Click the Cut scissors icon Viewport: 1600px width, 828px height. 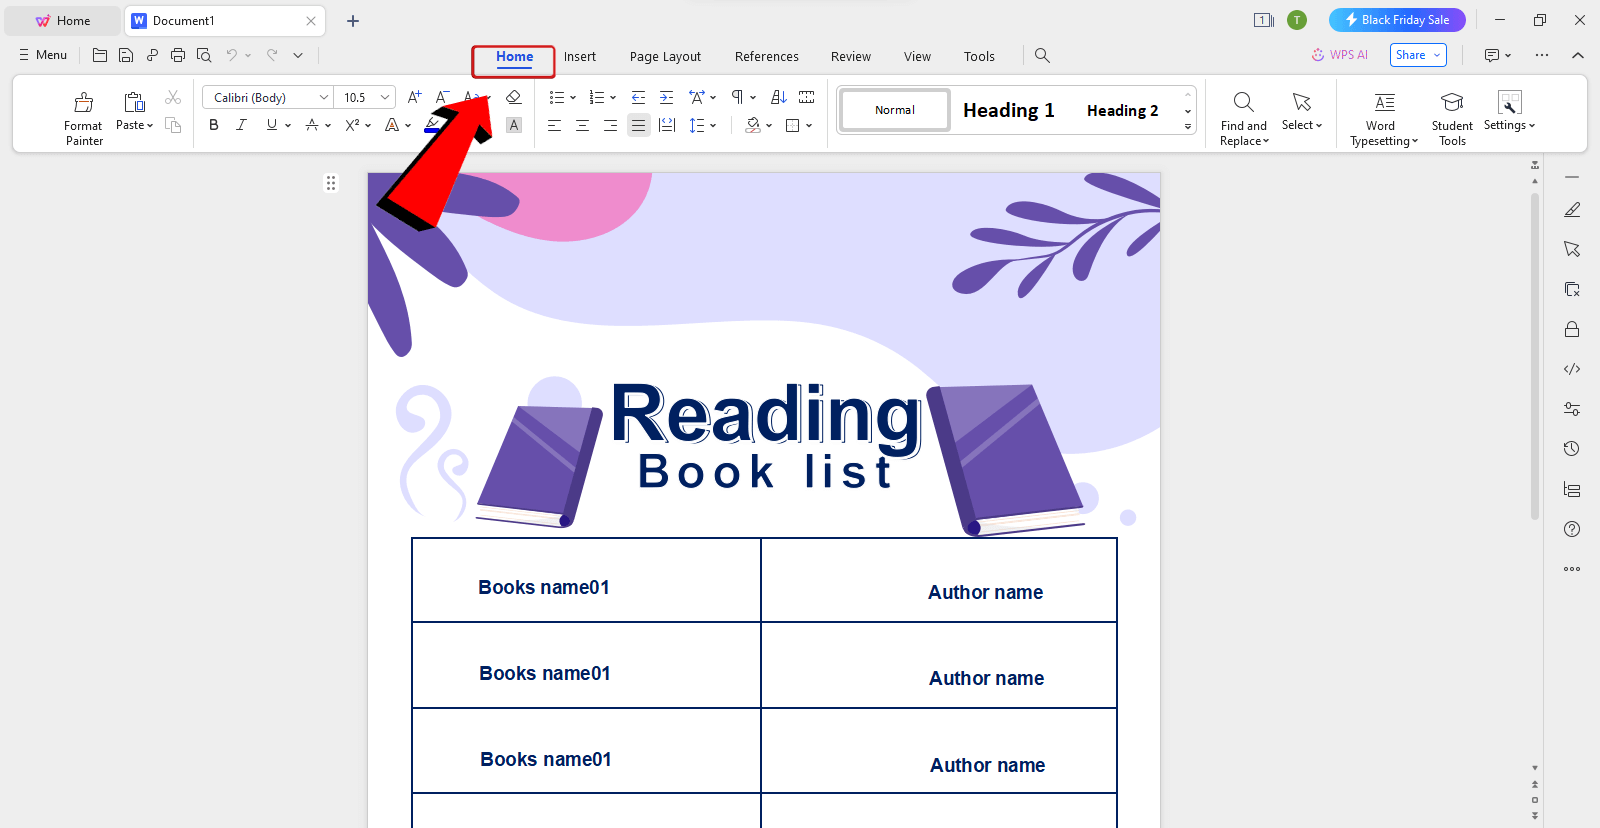(x=173, y=97)
